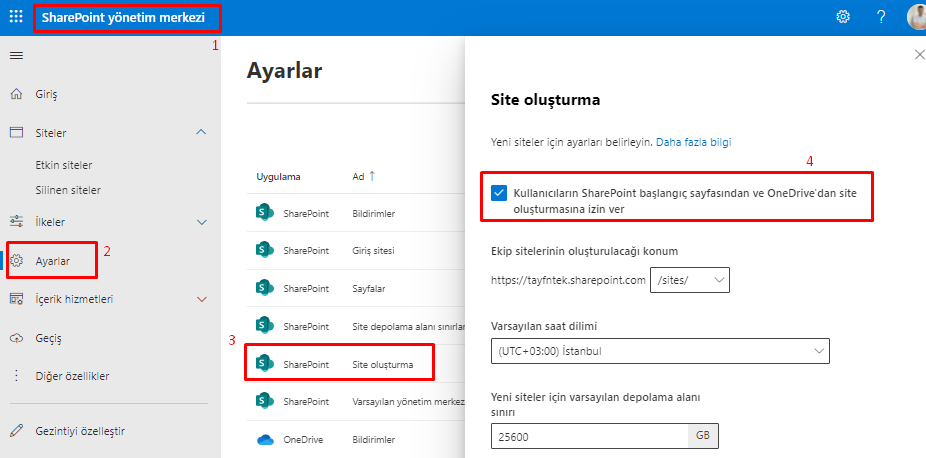Select Silinen siteler in the sidebar
The width and height of the screenshot is (926, 458).
[x=68, y=190]
